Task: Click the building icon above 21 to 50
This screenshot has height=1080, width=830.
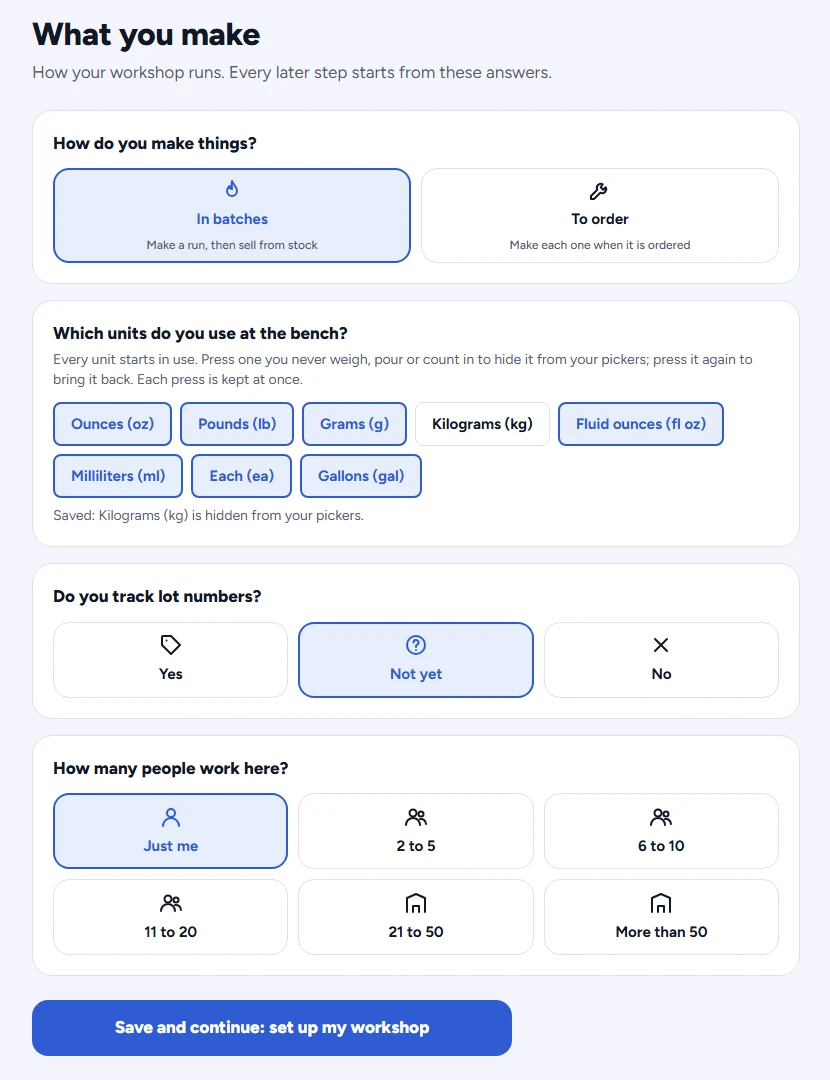Action: (x=416, y=903)
